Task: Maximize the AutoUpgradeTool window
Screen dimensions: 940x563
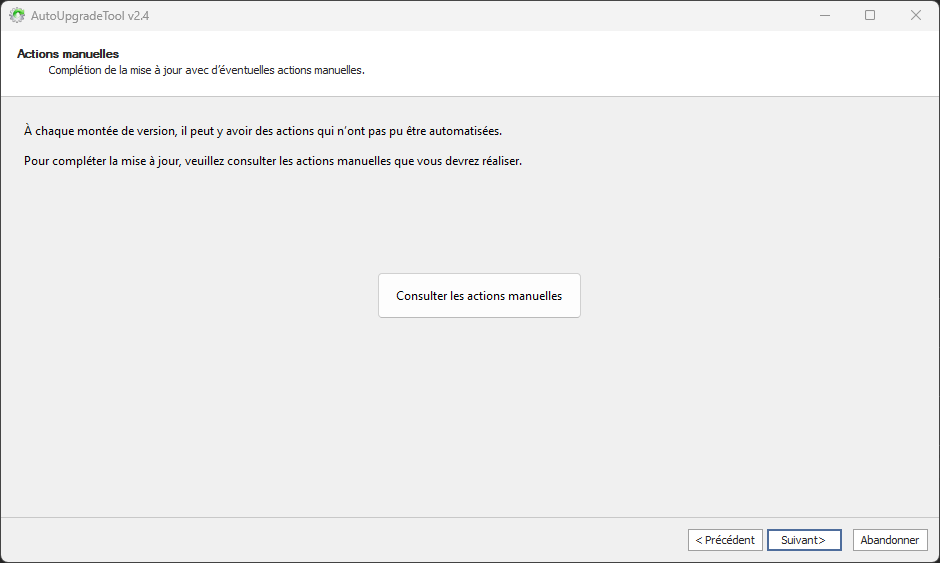Action: coord(870,16)
